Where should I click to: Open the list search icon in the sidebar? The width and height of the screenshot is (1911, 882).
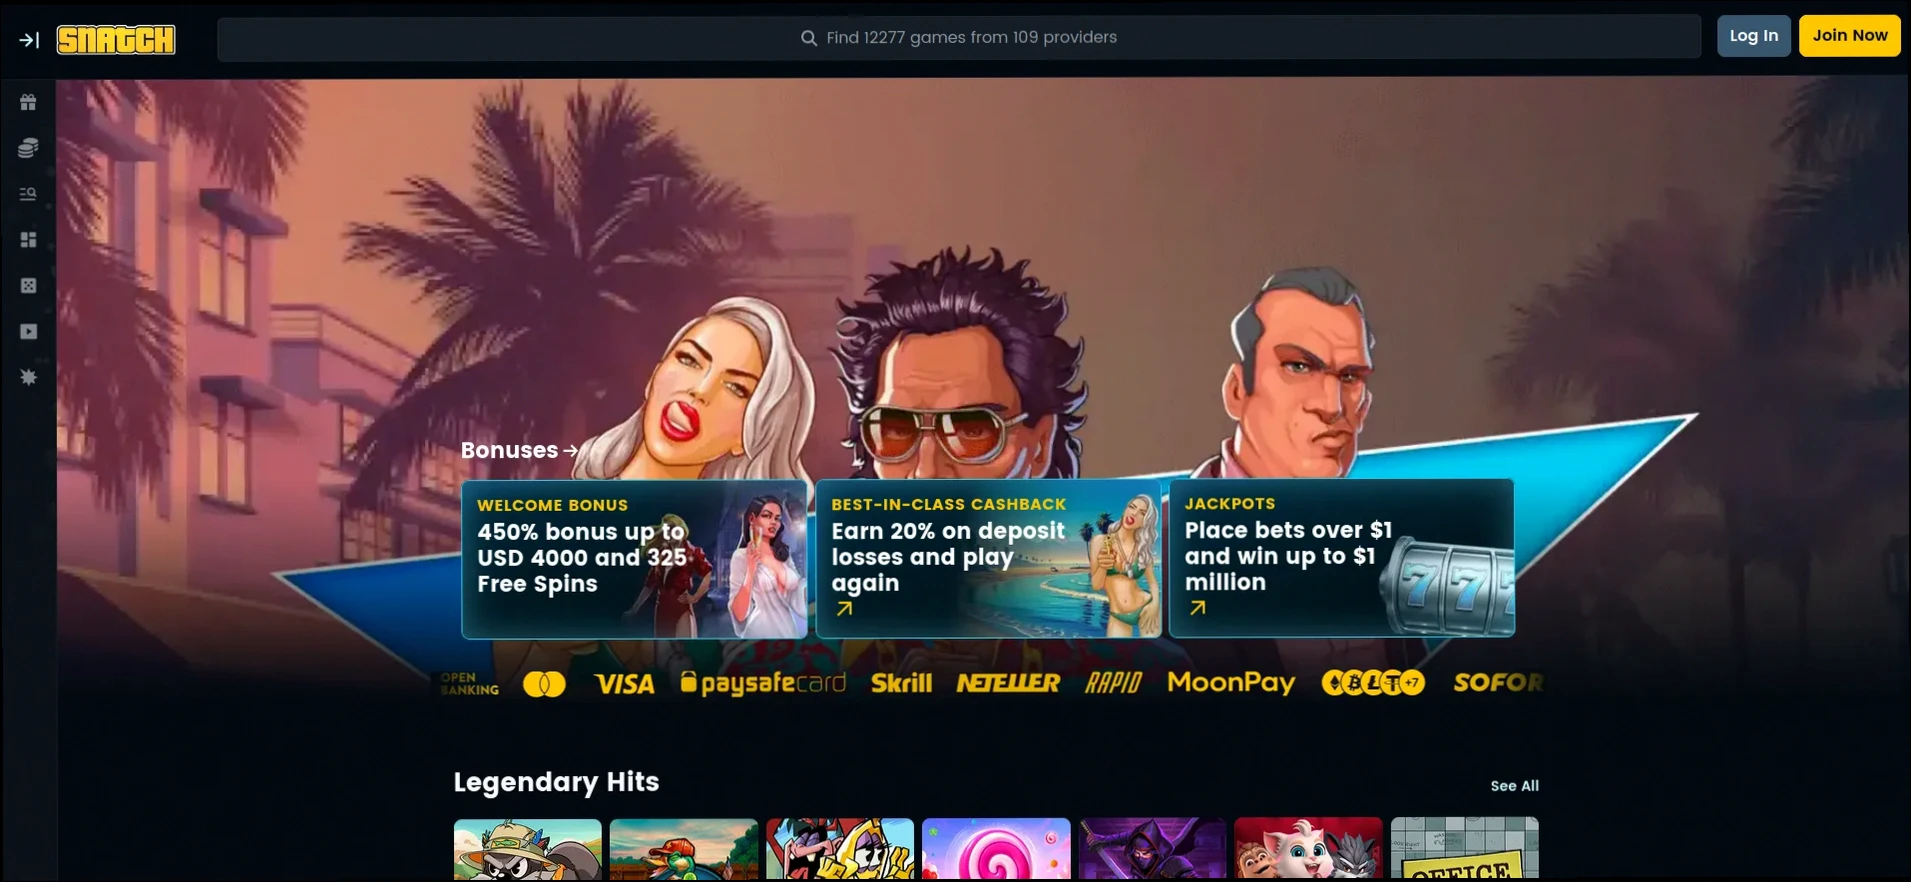pyautogui.click(x=28, y=194)
